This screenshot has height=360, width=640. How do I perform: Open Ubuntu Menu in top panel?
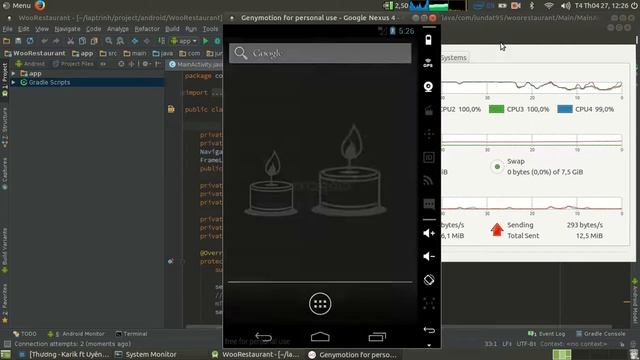click(17, 5)
